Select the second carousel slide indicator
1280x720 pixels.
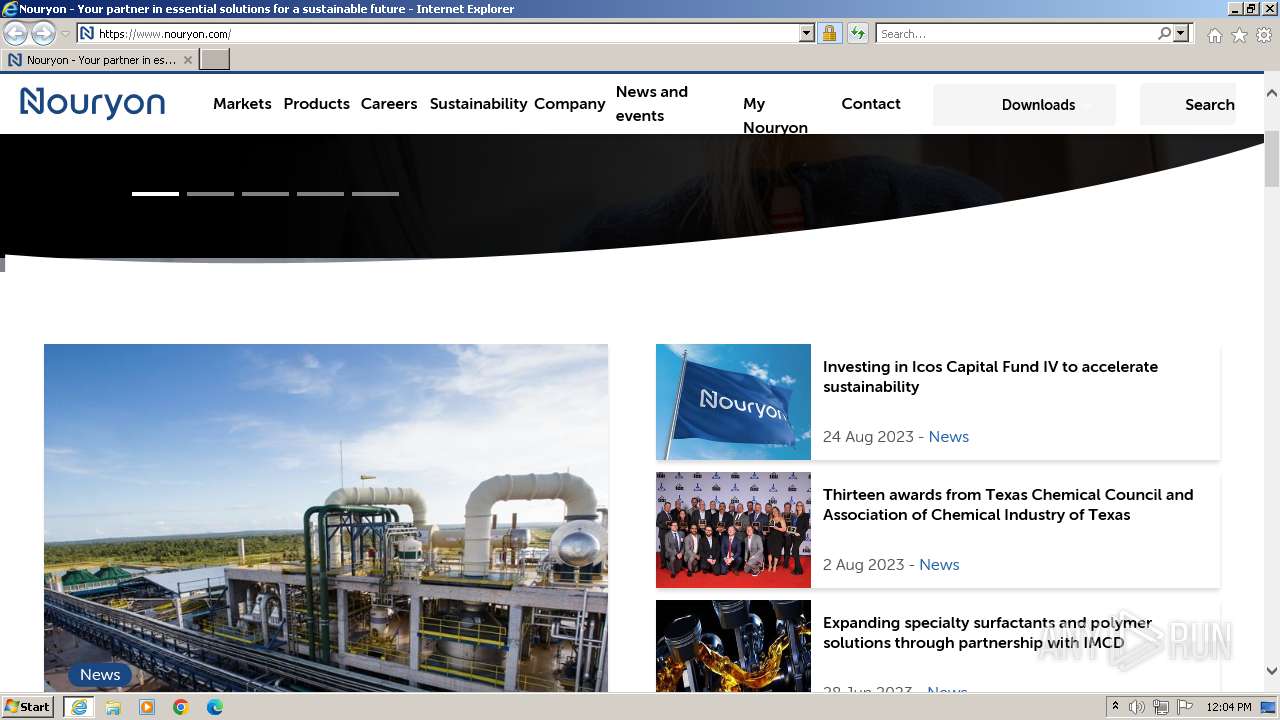pos(210,194)
